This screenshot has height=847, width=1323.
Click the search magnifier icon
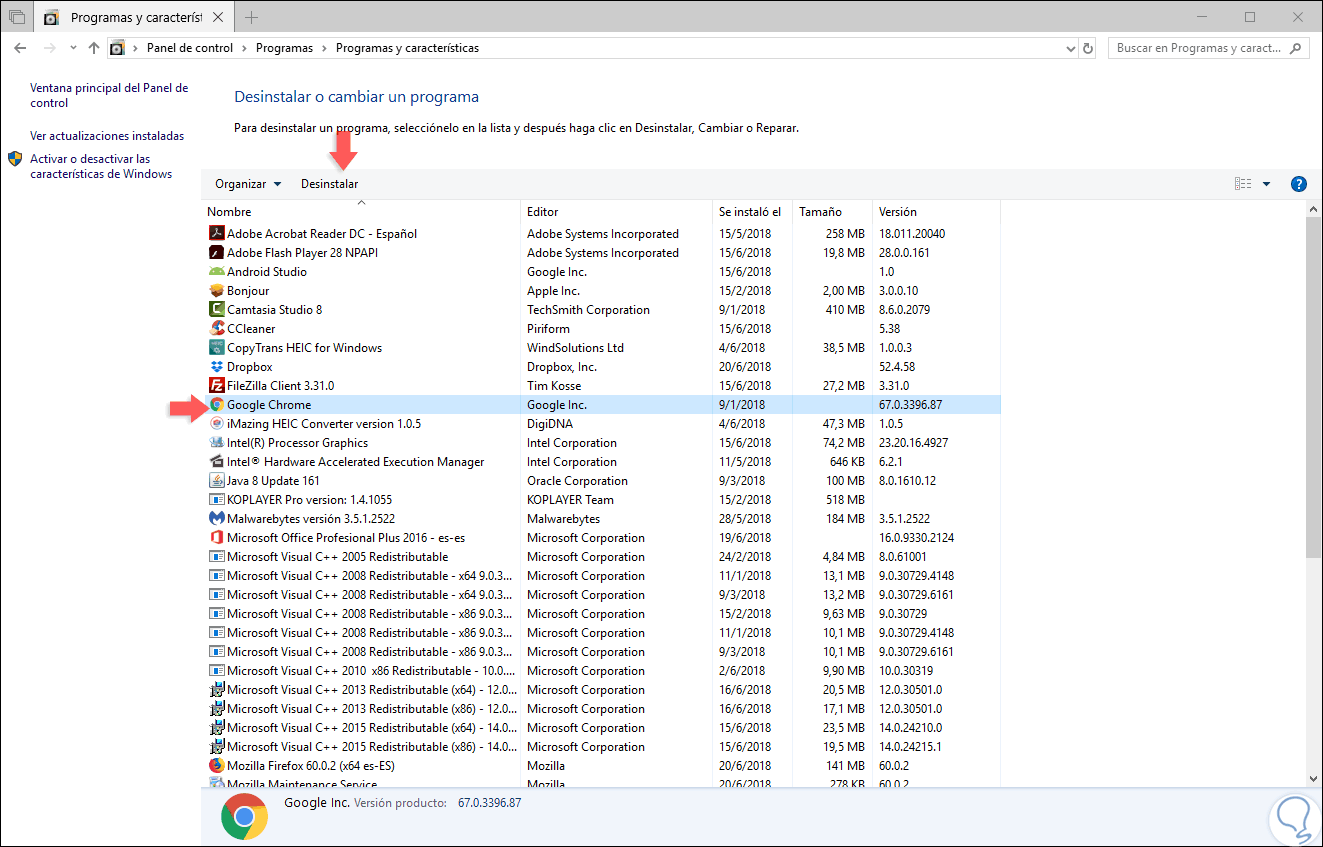coord(1296,48)
